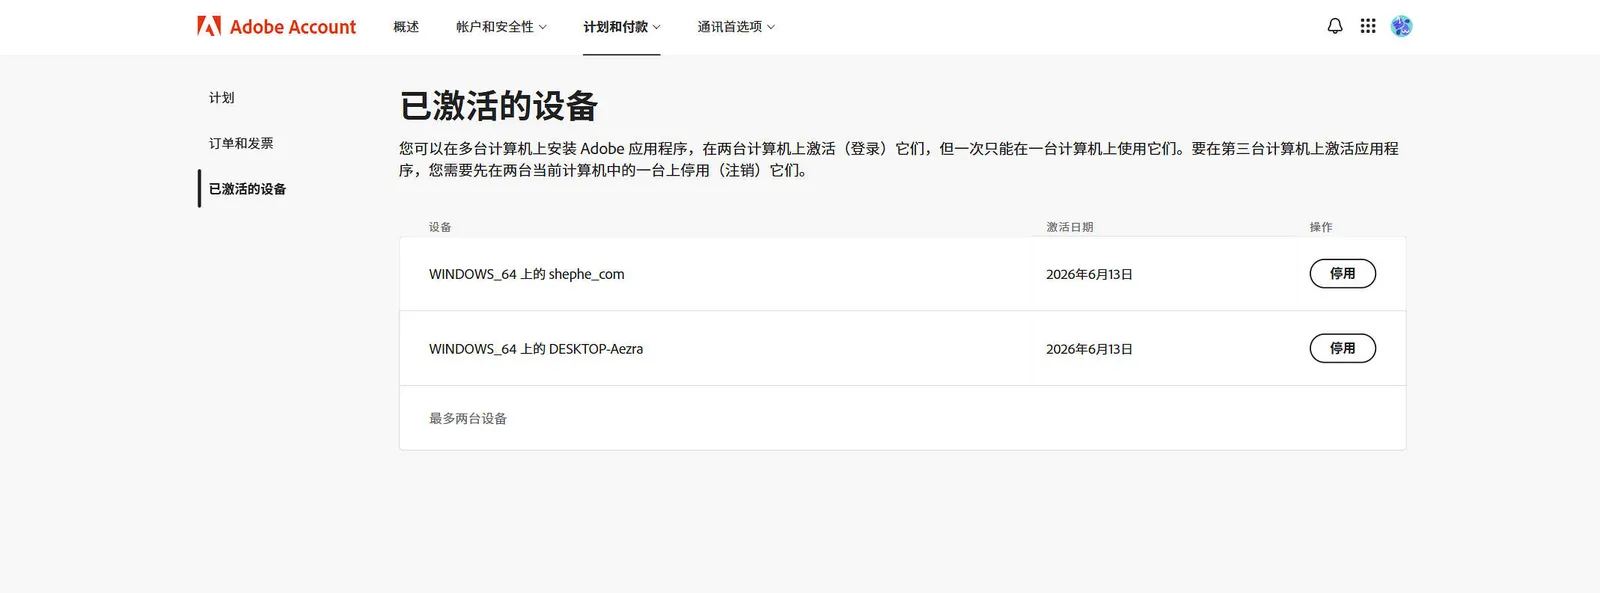The width and height of the screenshot is (1600, 593).
Task: Expand the 计划和付款 menu
Action: [x=622, y=27]
